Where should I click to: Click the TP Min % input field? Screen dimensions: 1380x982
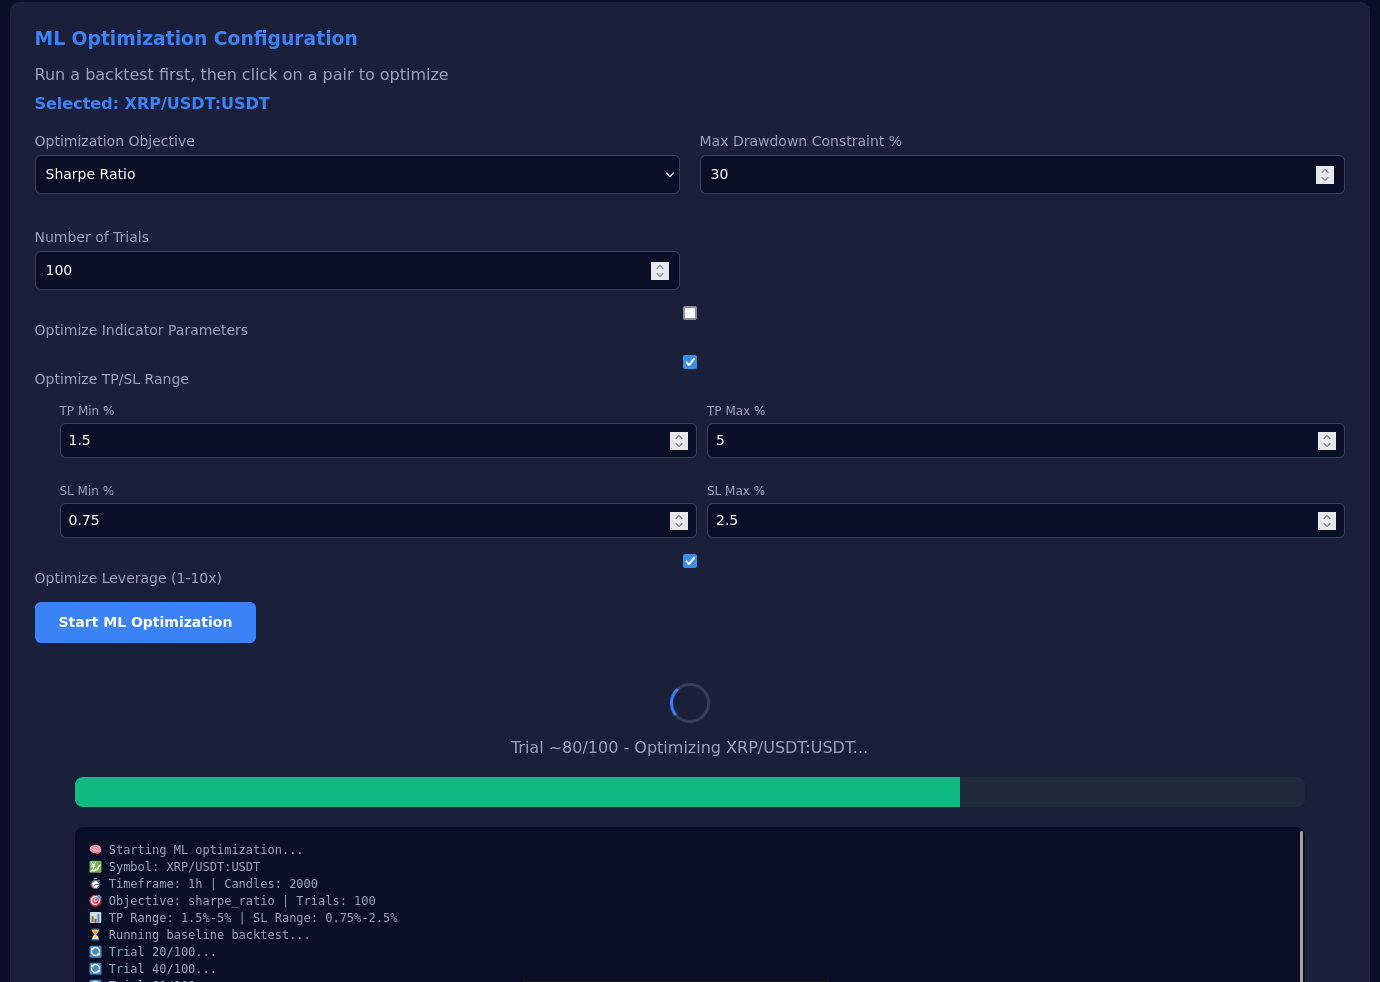pos(360,441)
